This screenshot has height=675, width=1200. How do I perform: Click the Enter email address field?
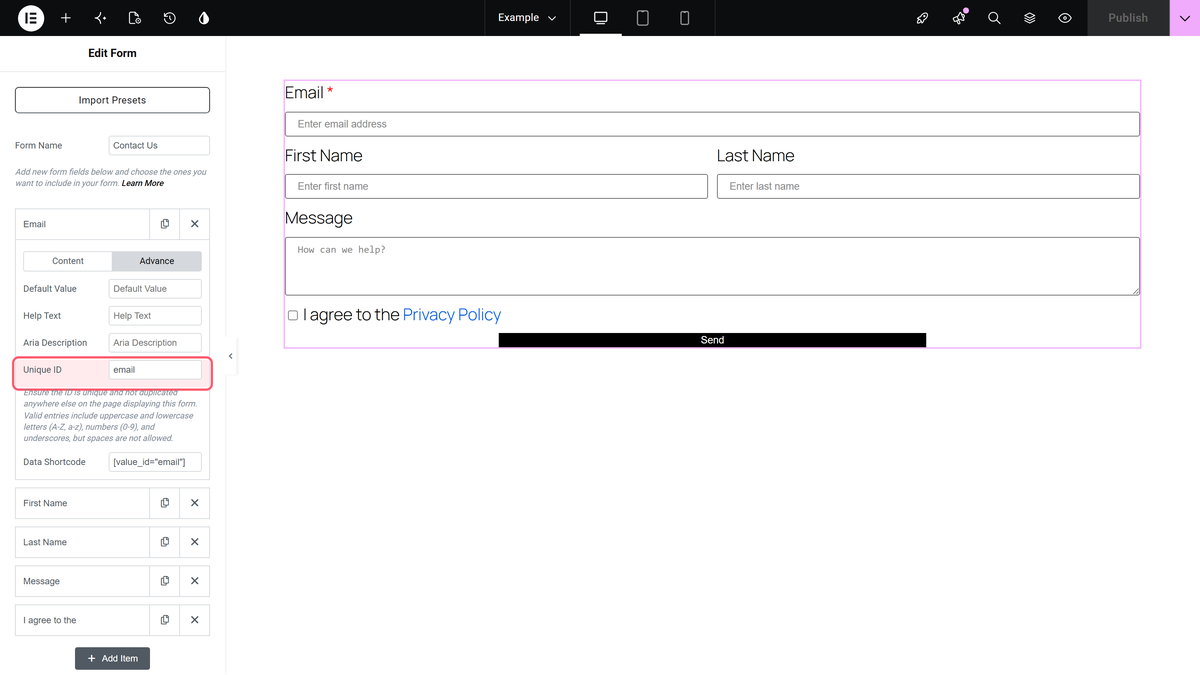tap(712, 124)
